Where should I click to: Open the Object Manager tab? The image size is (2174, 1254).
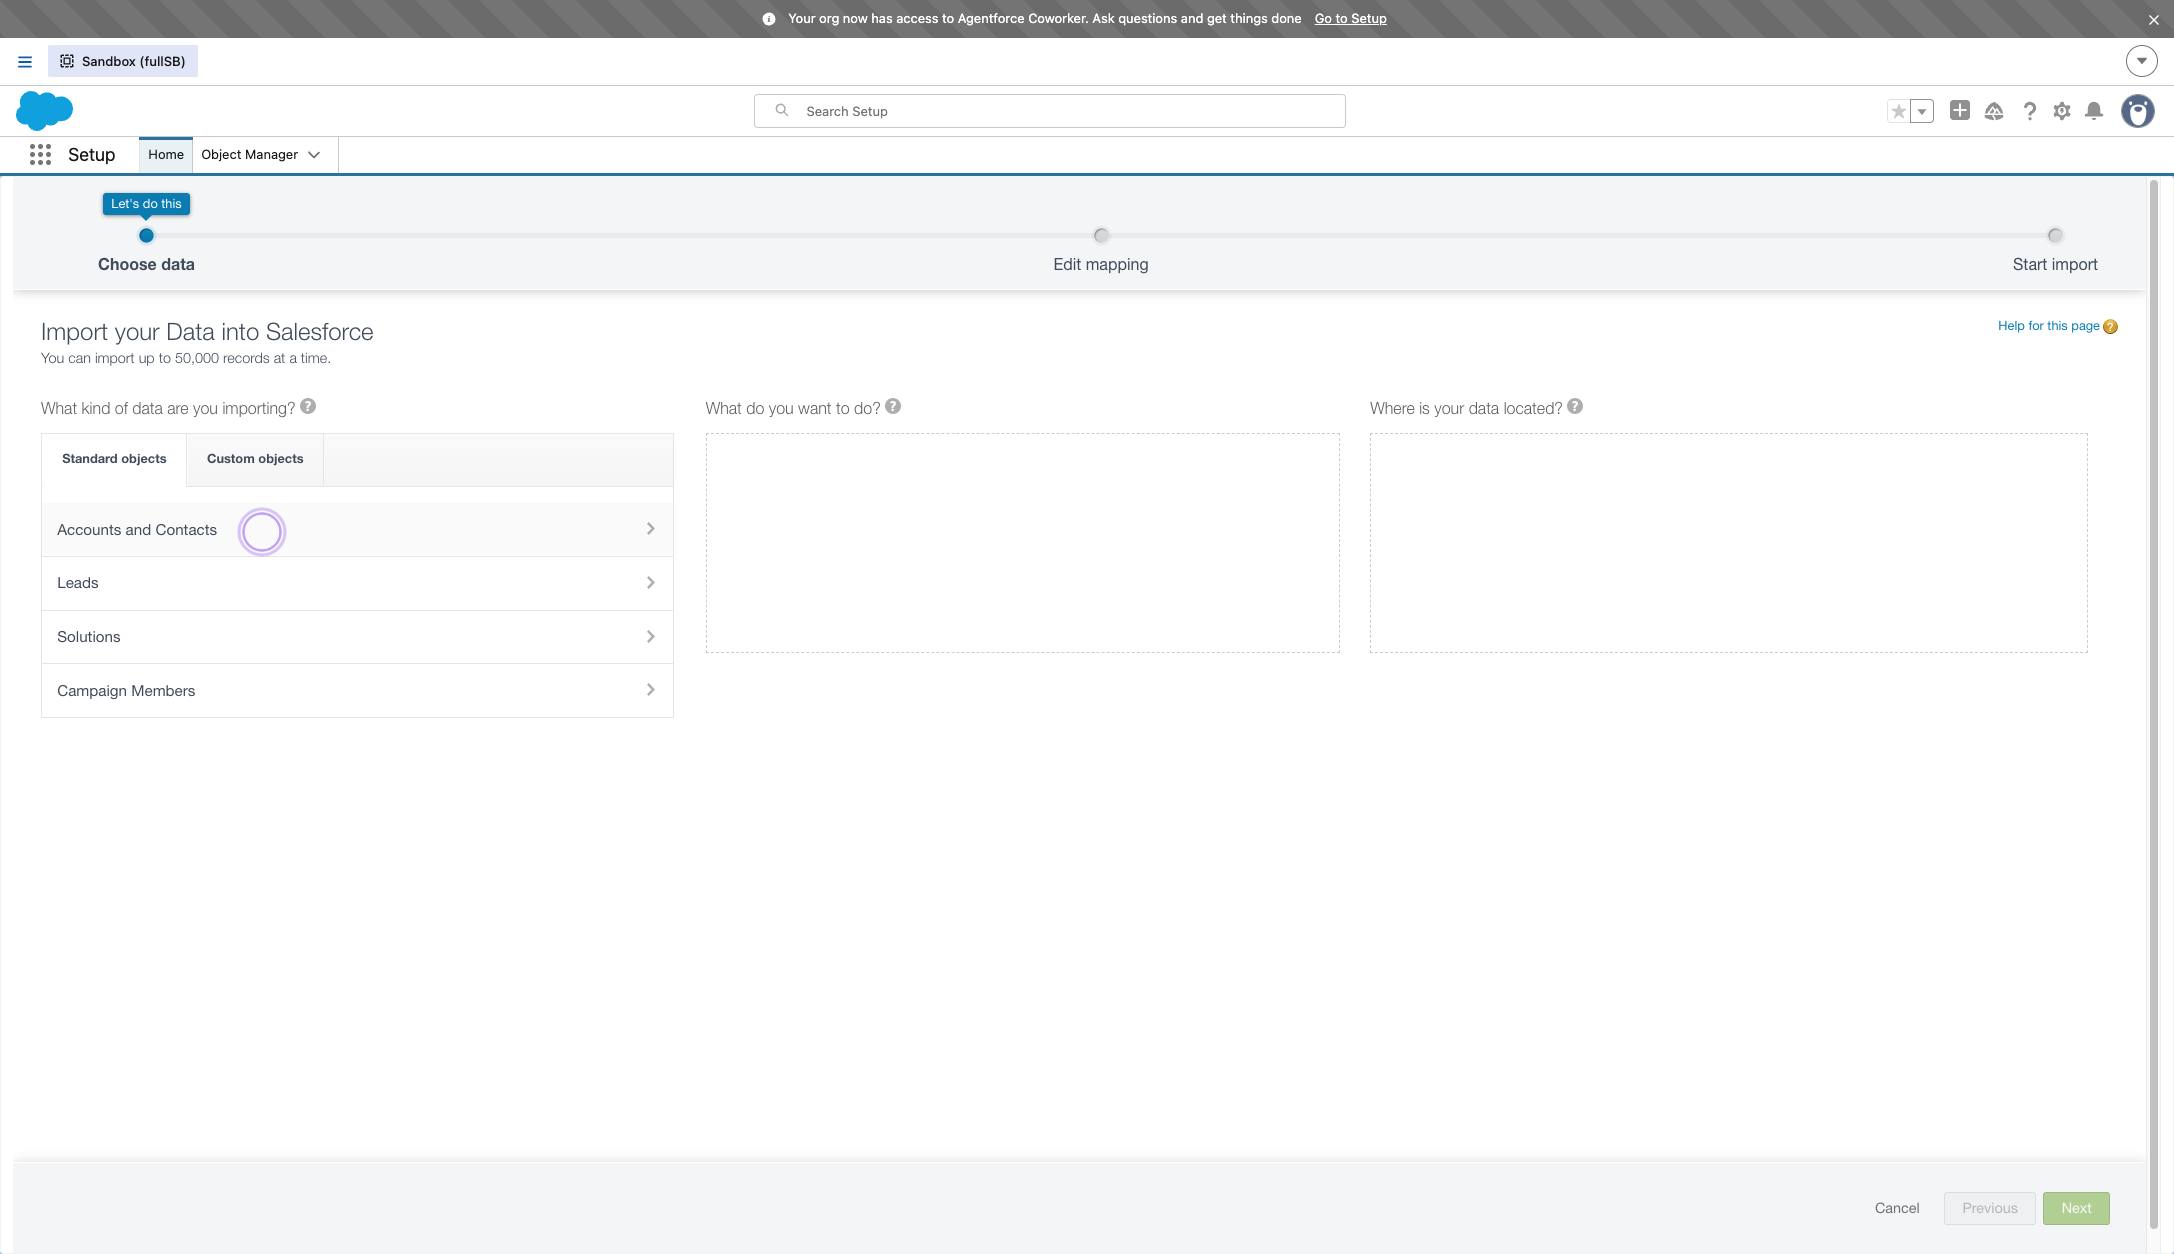click(x=250, y=155)
